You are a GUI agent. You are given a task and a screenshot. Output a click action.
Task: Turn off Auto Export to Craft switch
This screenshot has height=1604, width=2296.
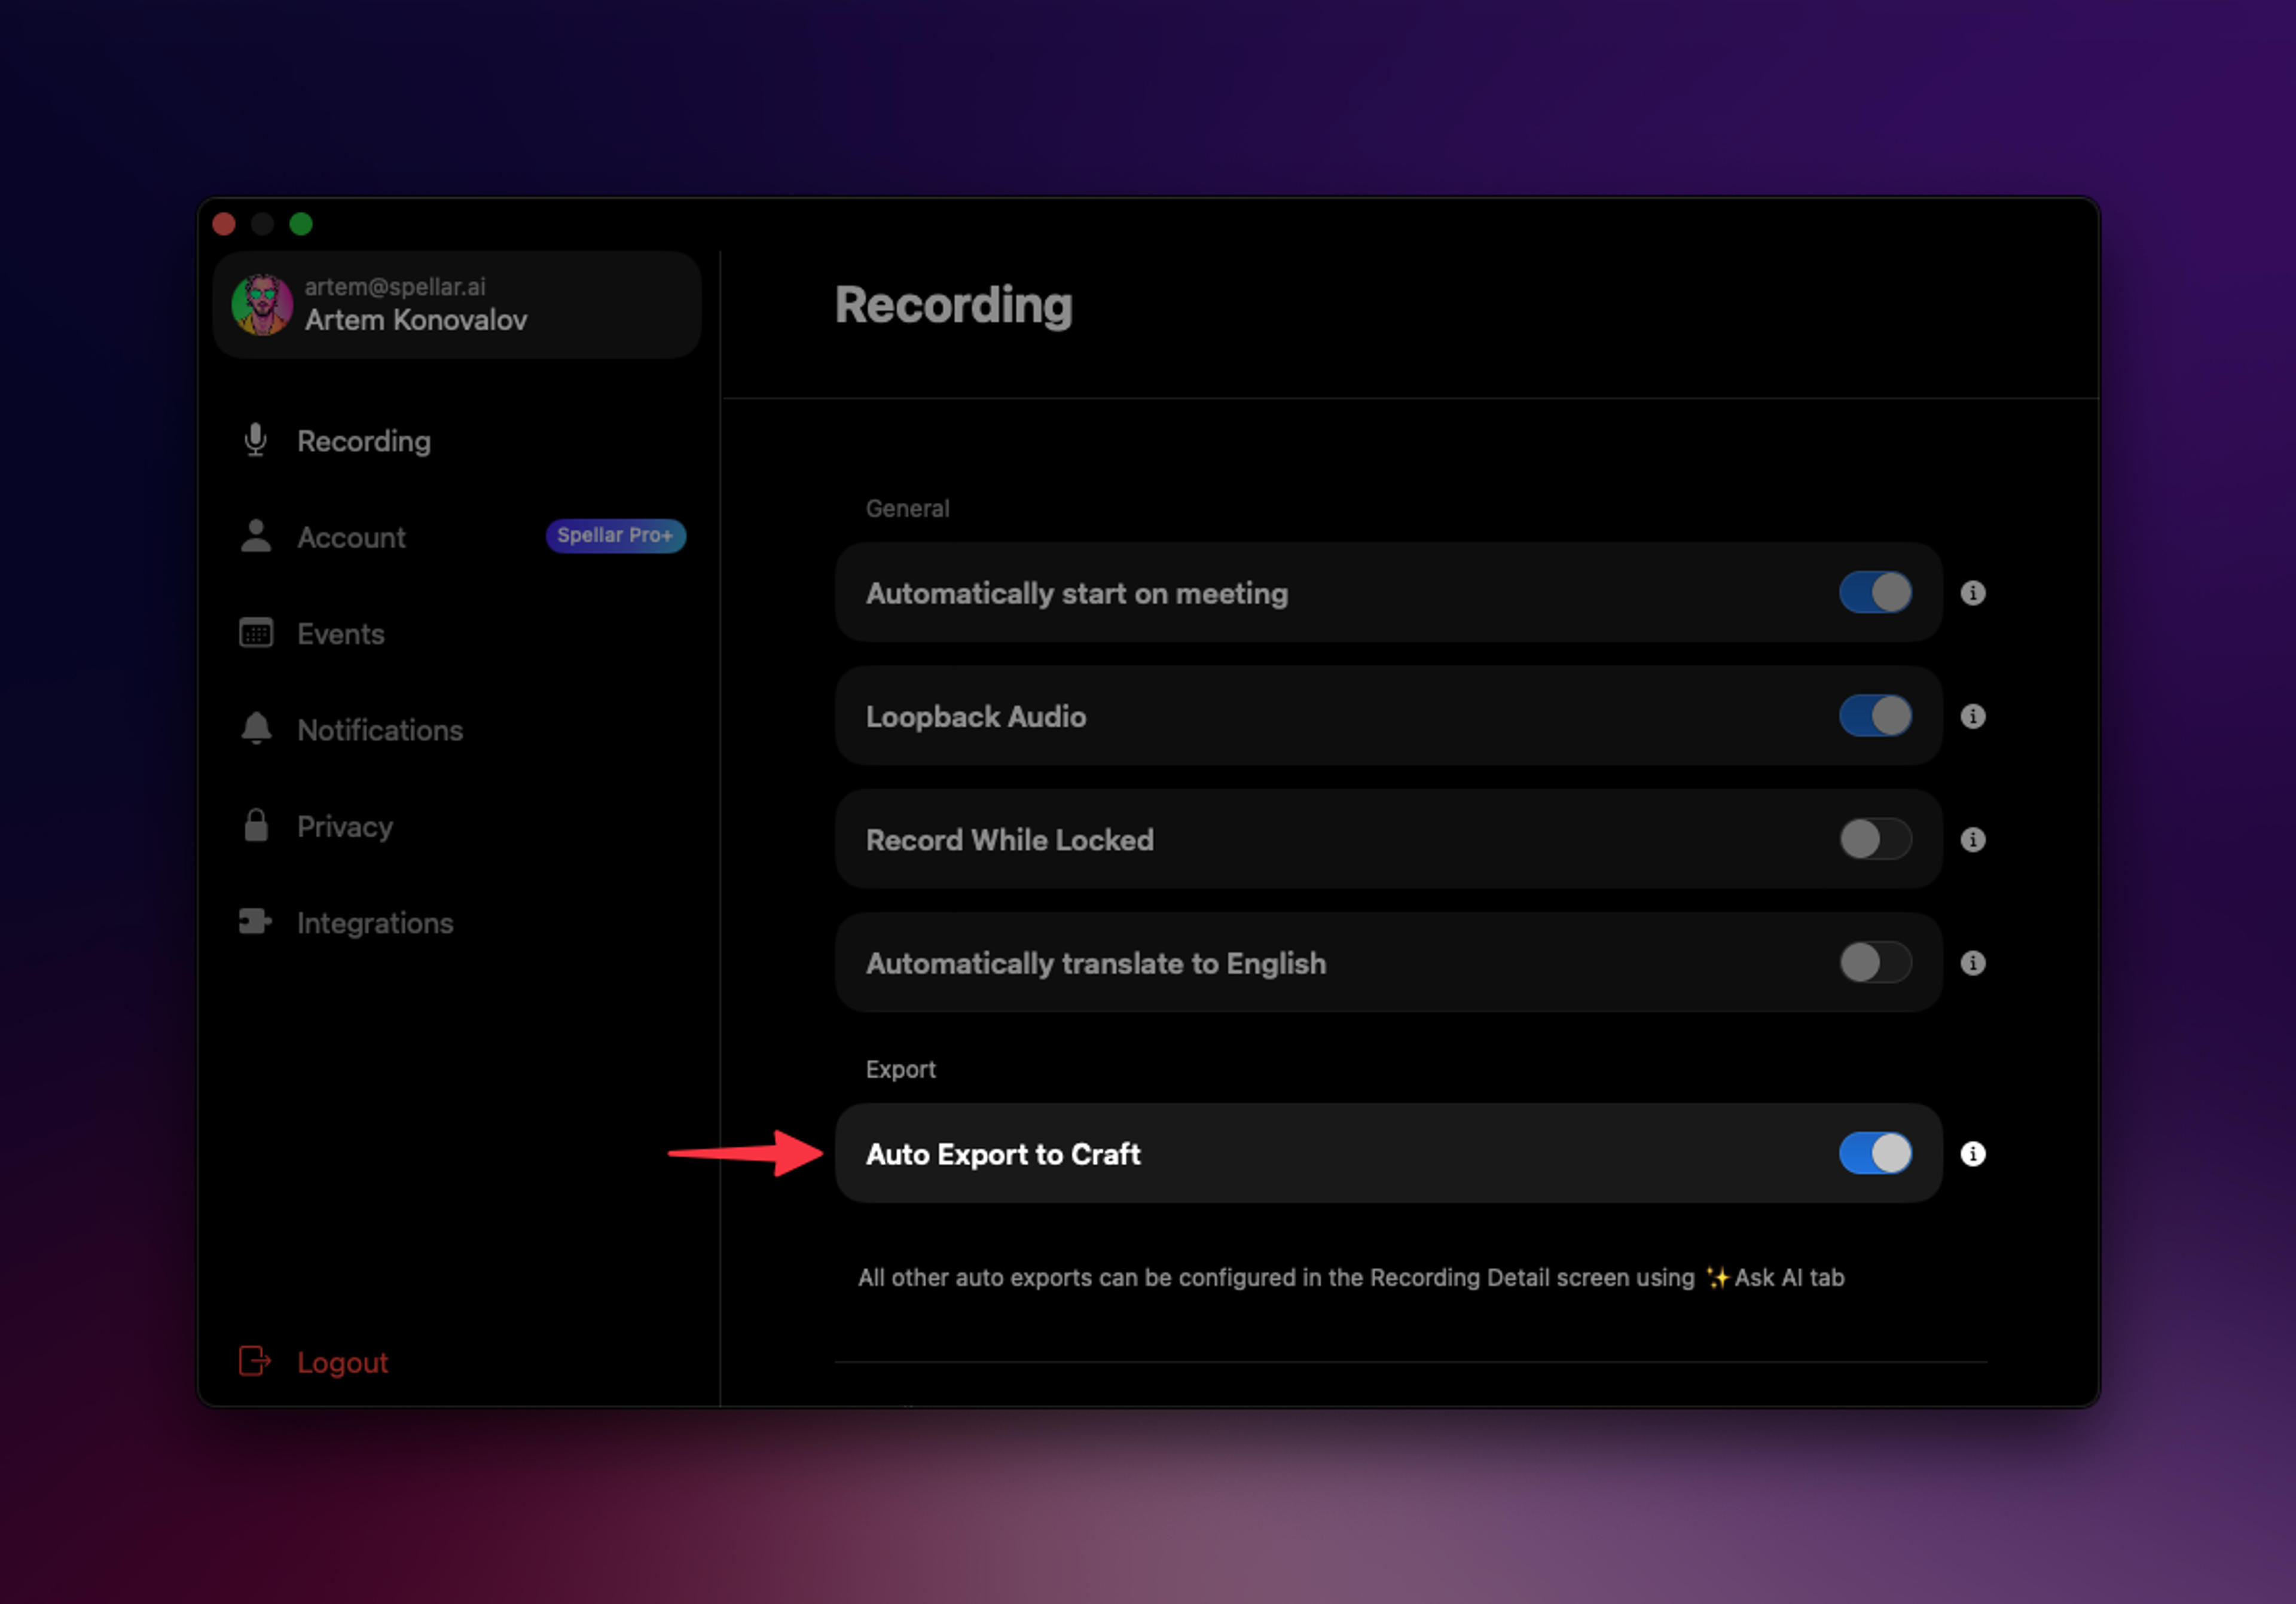click(1875, 1153)
